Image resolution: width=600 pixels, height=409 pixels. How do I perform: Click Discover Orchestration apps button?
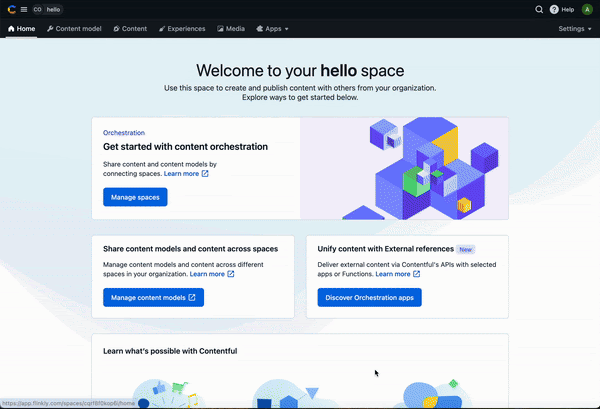370,298
